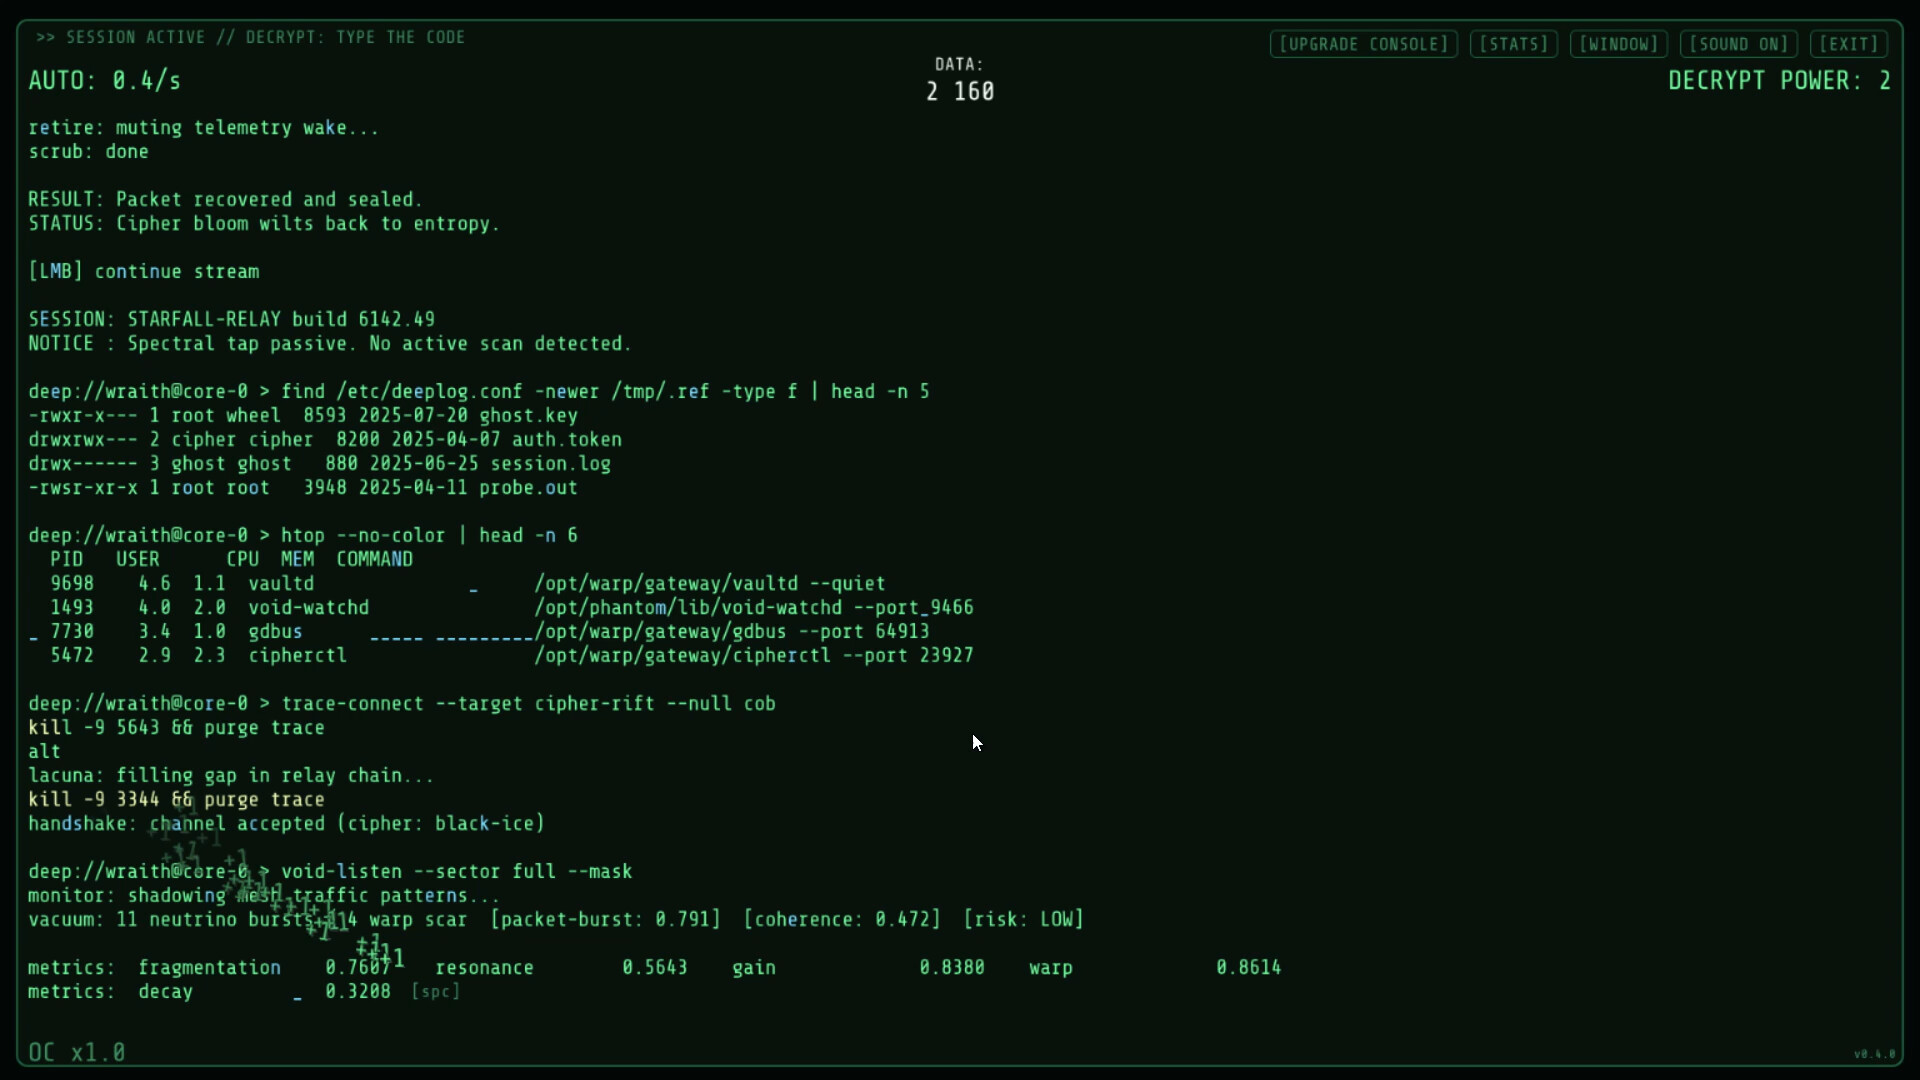Click the session active header text
Image resolution: width=1920 pixels, height=1080 pixels.
[x=251, y=37]
